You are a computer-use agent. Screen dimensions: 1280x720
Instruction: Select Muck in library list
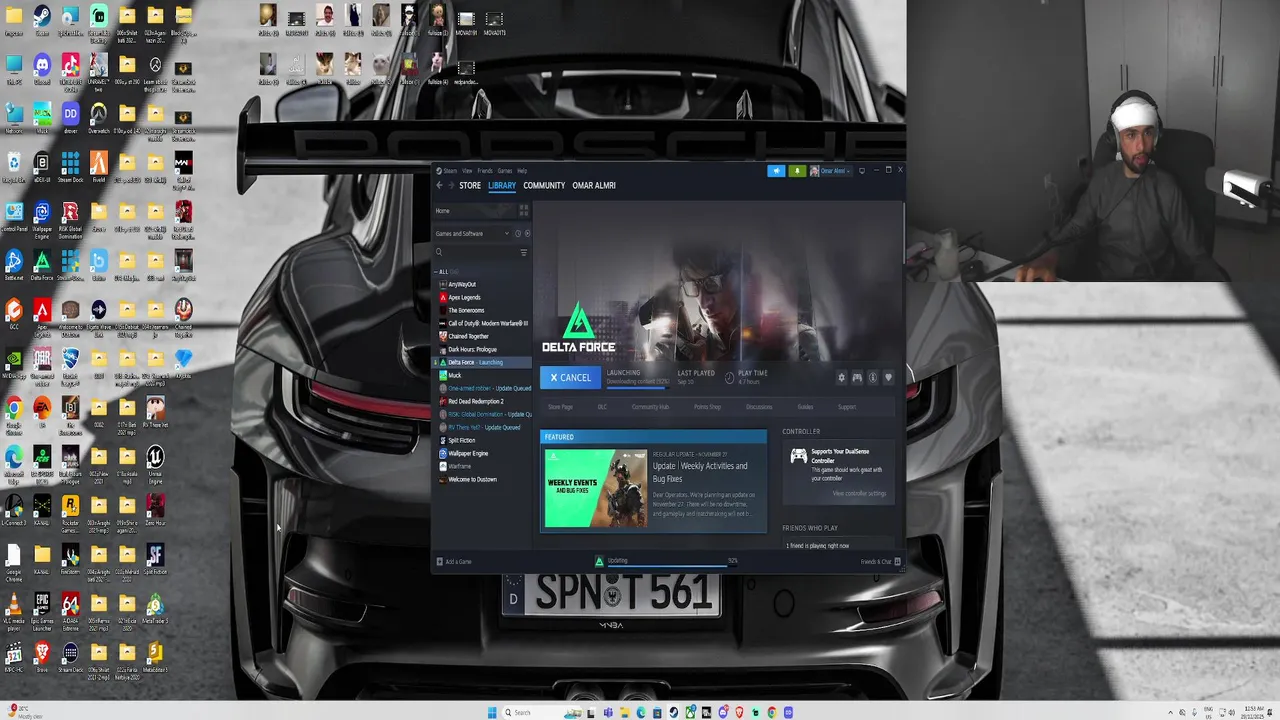click(455, 376)
